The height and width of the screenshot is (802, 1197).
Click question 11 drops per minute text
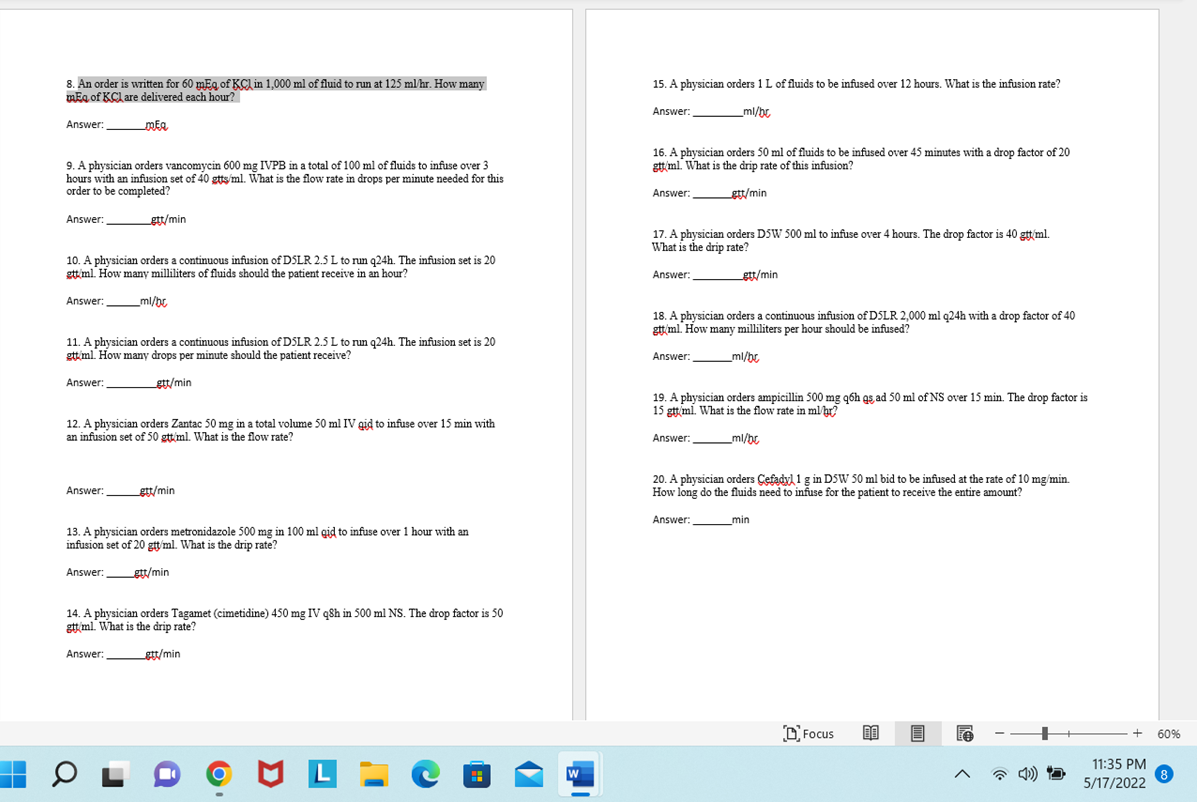[x=281, y=348]
